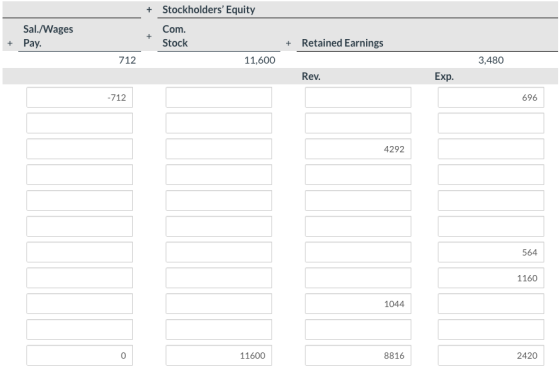Screen dimensions: 560x382
Task: Select the empty Rev. field in the 1160 row
Action: 358,278
